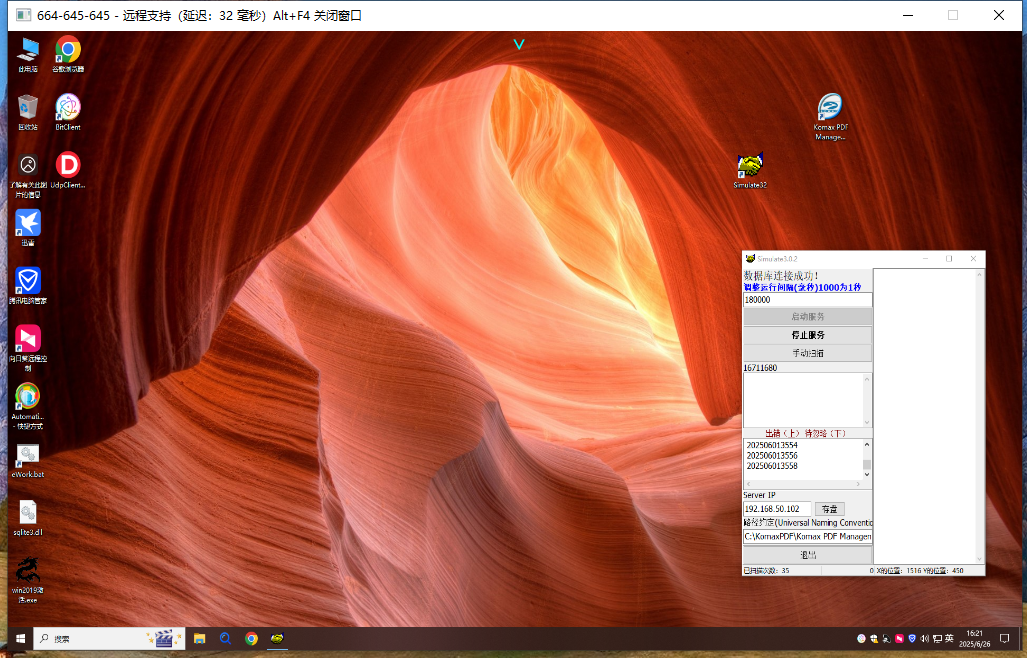This screenshot has height=658, width=1027.
Task: Click the right arrow of the ID list horizontal scrollbar
Action: (x=858, y=484)
